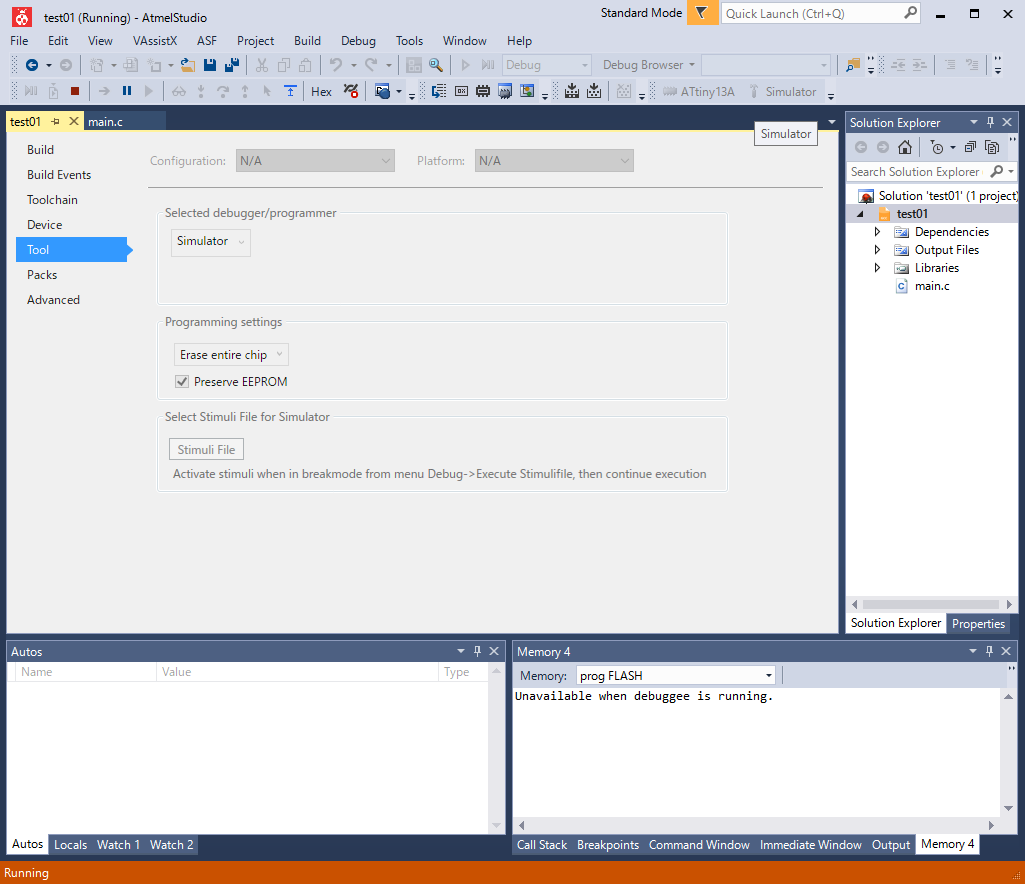1025x884 pixels.
Task: Click the ATtiny13A device button
Action: pyautogui.click(x=699, y=92)
